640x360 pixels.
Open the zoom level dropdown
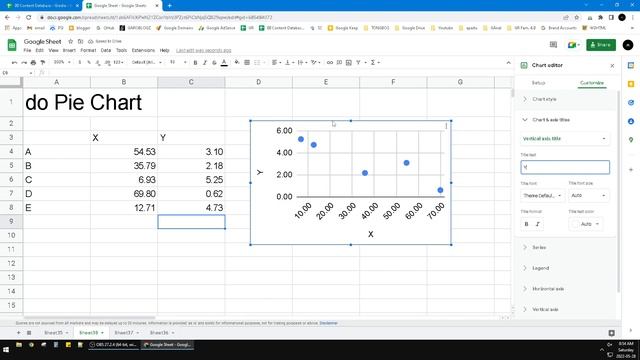pos(62,62)
